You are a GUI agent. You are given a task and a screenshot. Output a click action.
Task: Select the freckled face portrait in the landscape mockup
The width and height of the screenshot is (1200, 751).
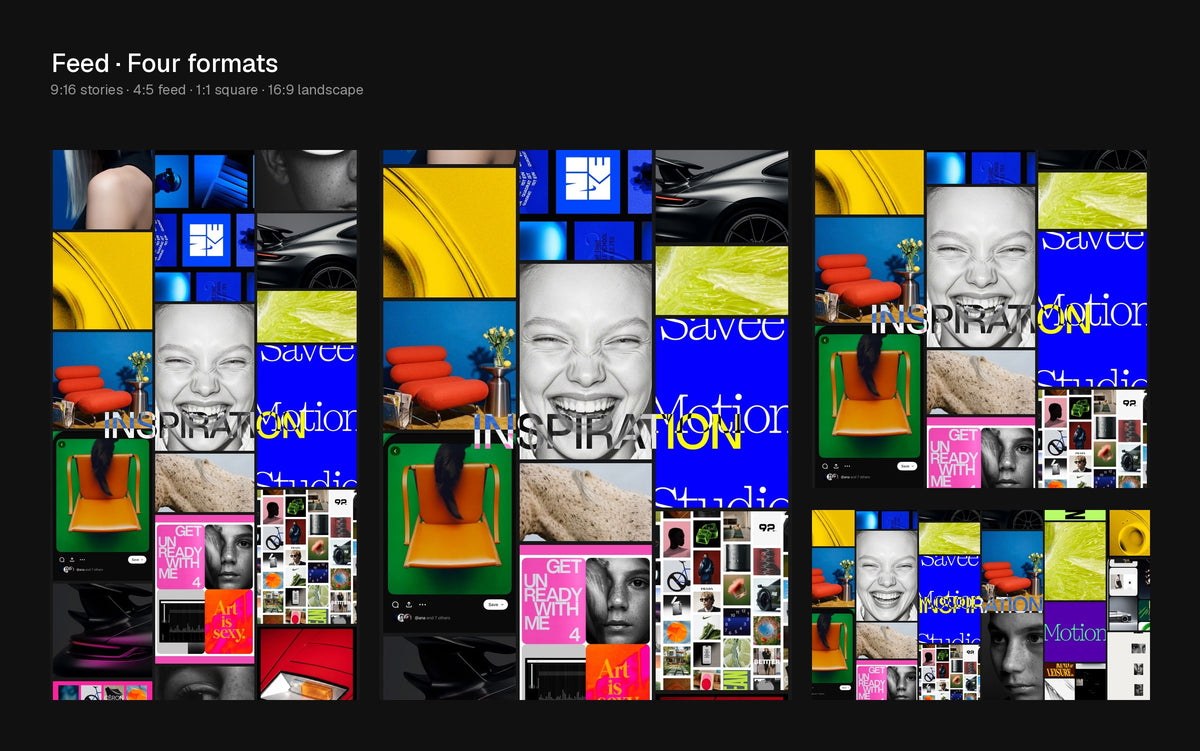[1012, 656]
